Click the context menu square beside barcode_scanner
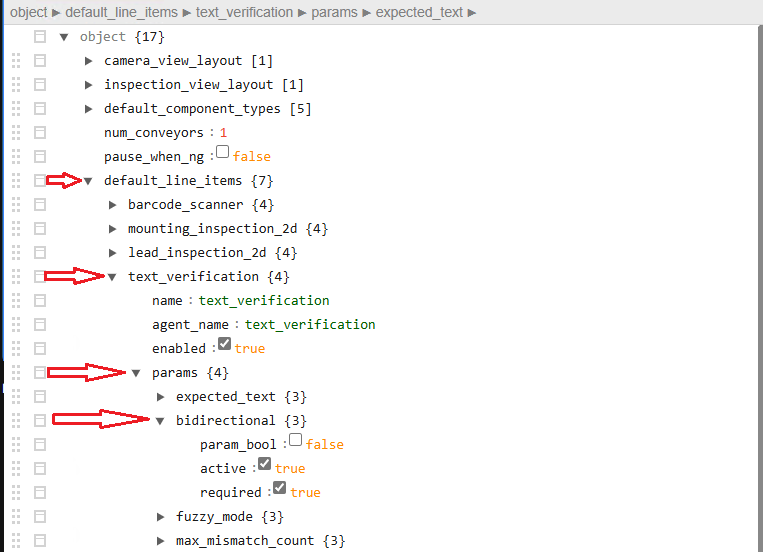Image resolution: width=763 pixels, height=552 pixels. [40, 204]
